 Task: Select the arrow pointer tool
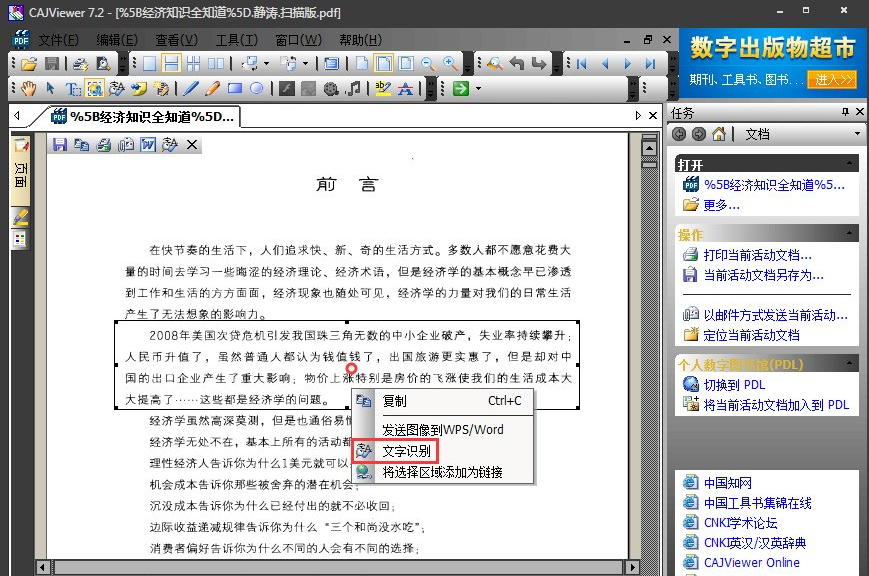tap(50, 88)
